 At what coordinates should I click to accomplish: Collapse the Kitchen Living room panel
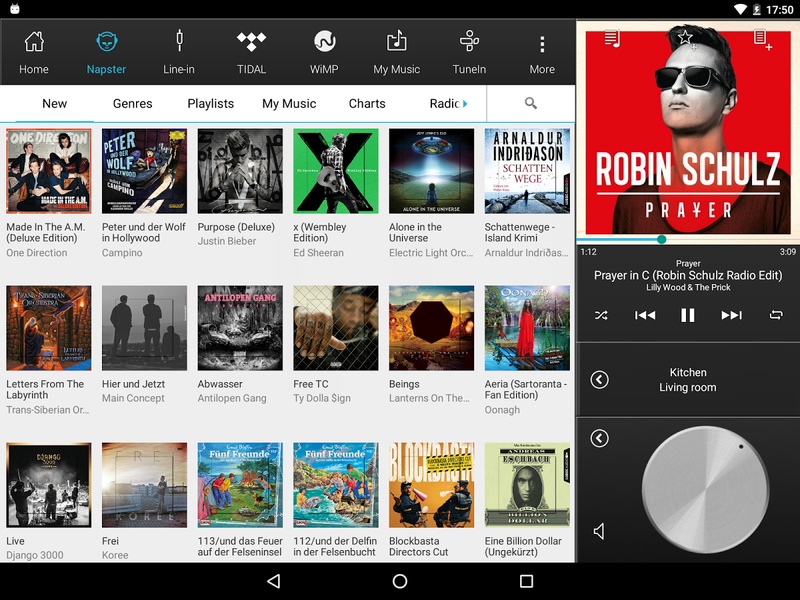pos(599,380)
